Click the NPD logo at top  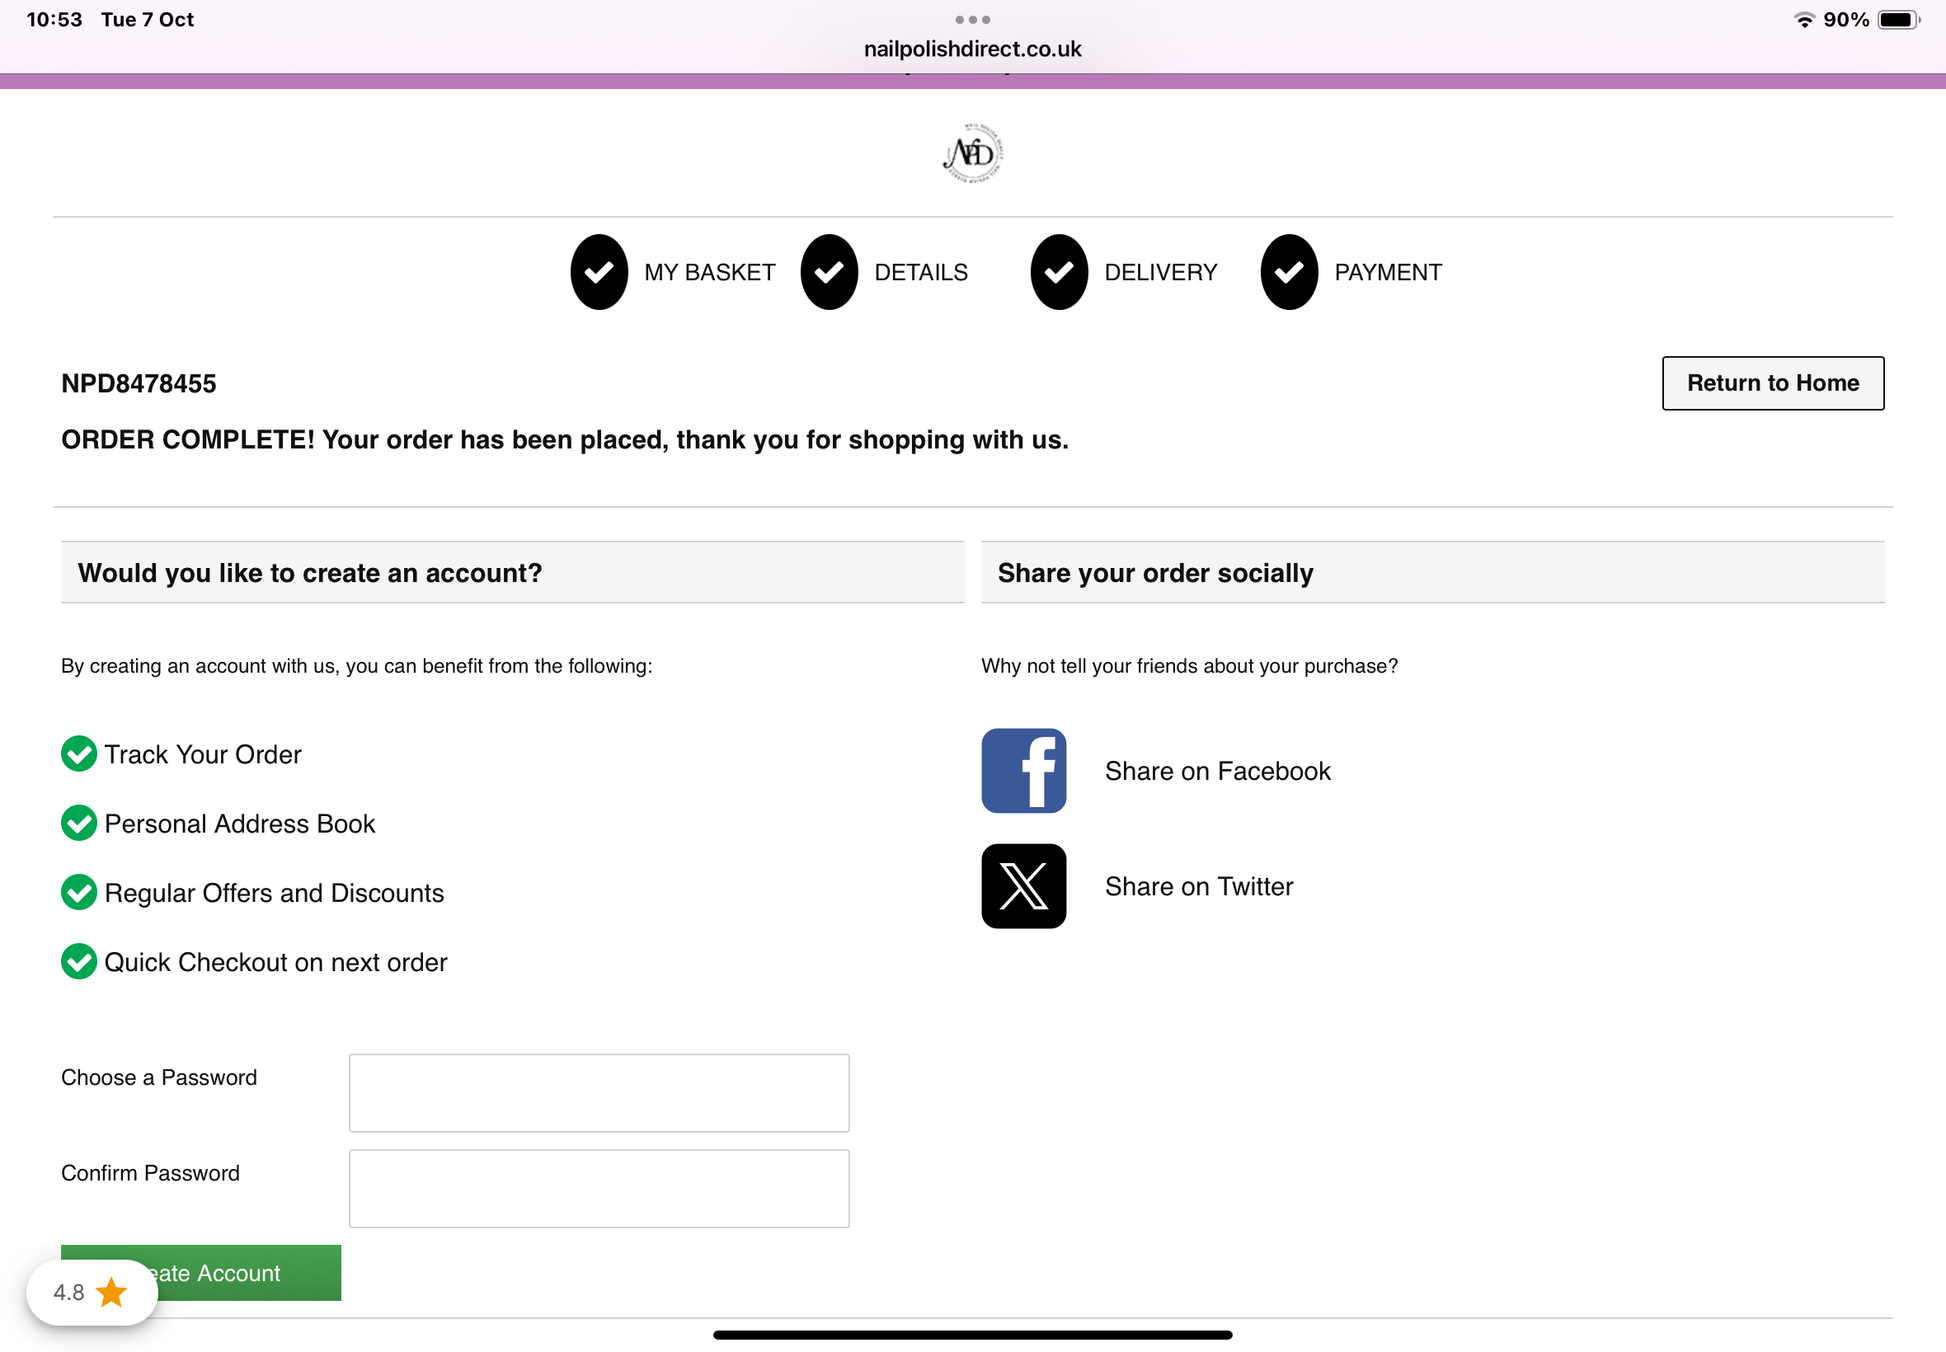tap(972, 153)
